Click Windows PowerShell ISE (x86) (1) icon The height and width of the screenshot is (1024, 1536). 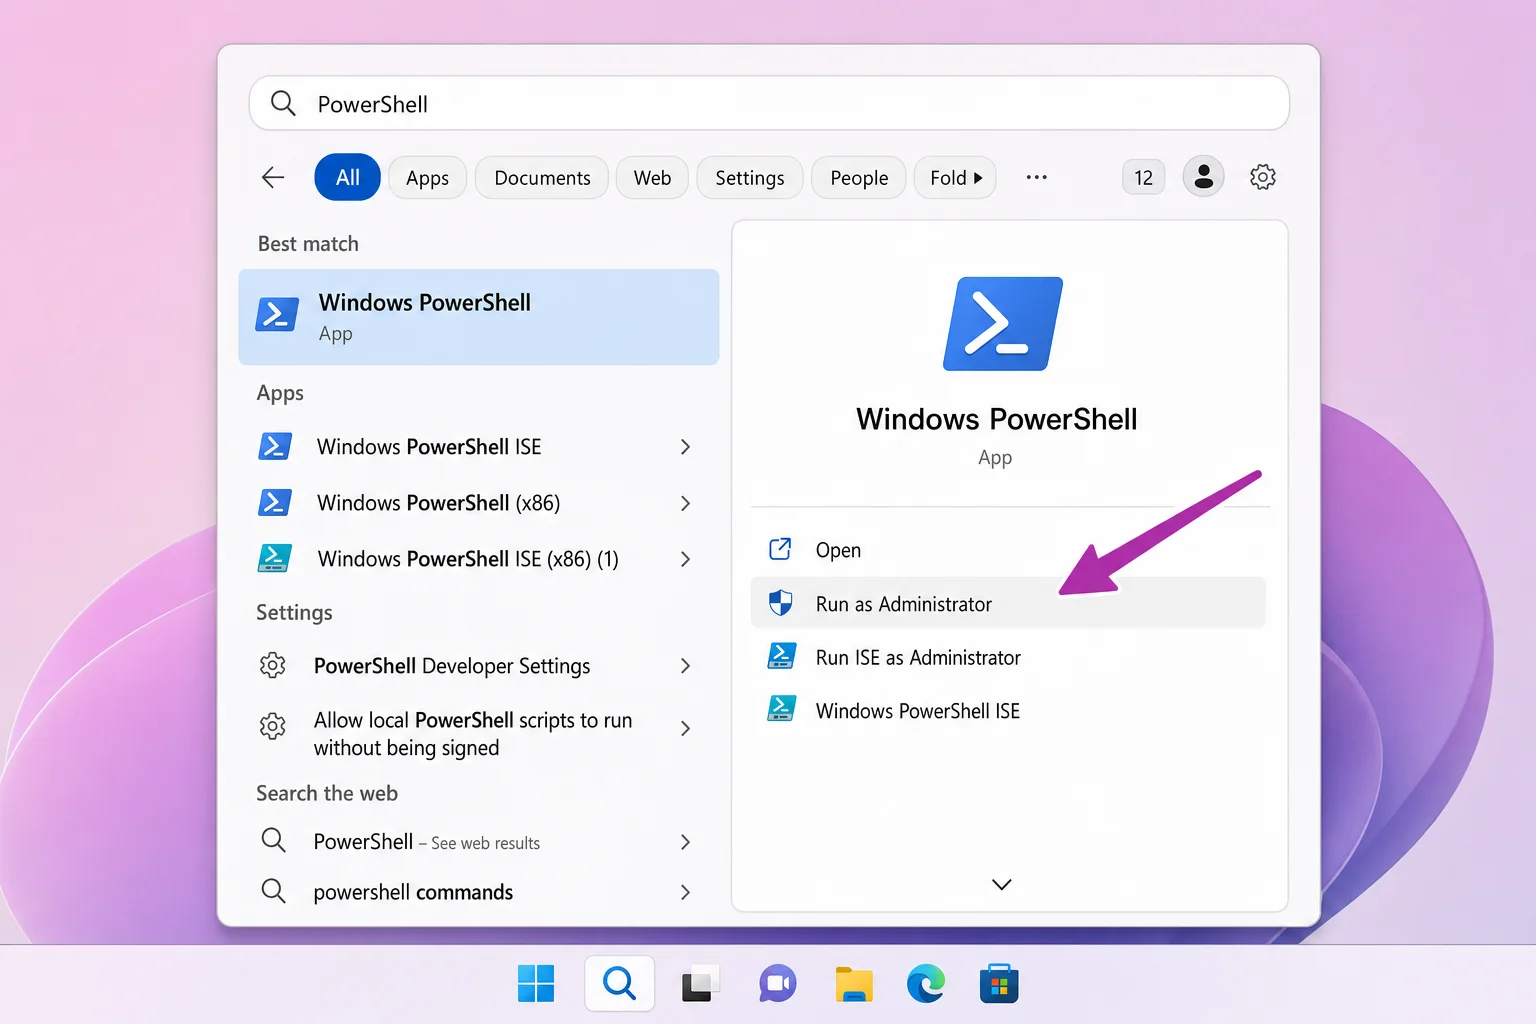pyautogui.click(x=275, y=558)
